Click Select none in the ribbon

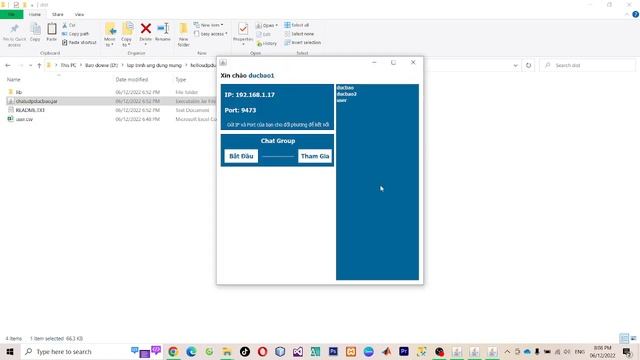pos(299,34)
